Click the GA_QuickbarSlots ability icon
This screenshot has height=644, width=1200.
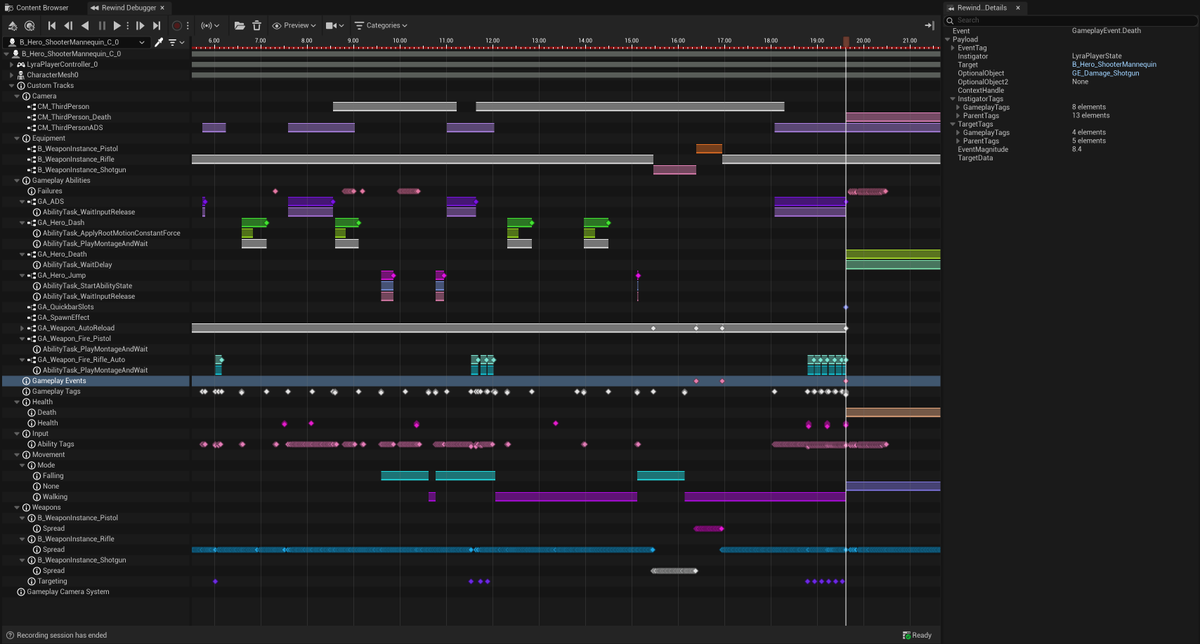[31, 307]
